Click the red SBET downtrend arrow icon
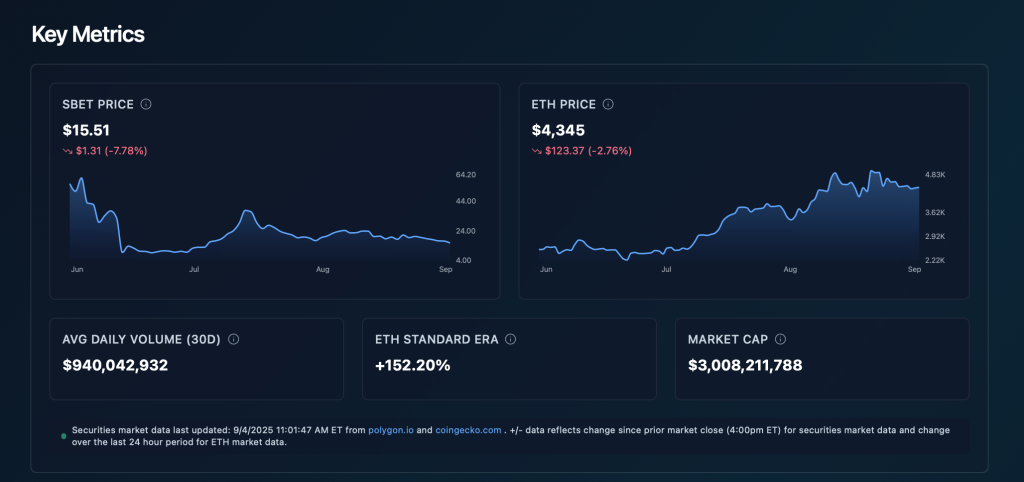 point(67,151)
